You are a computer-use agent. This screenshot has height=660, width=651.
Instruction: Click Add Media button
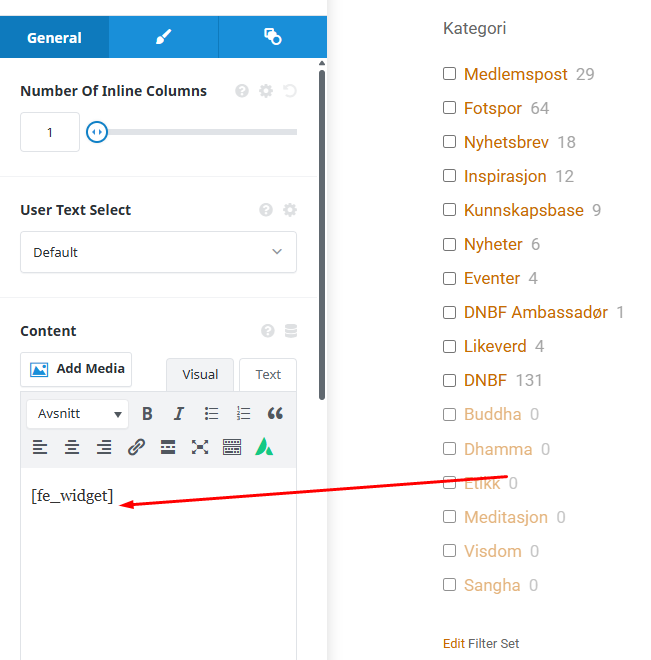click(76, 369)
